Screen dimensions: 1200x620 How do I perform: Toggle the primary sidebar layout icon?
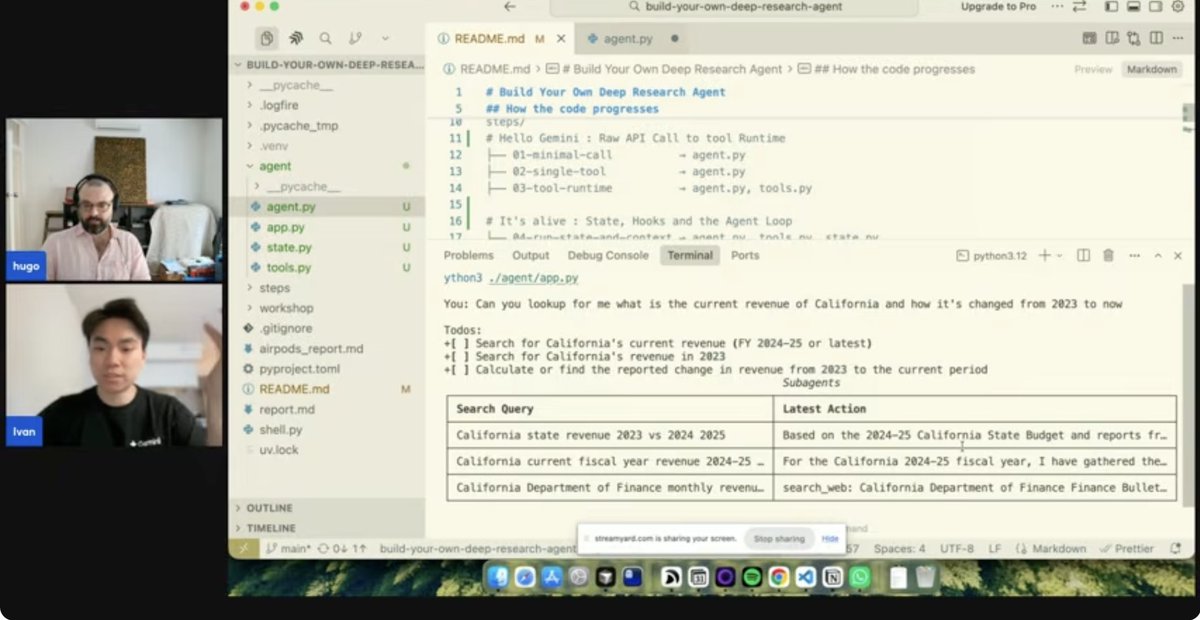1111,7
